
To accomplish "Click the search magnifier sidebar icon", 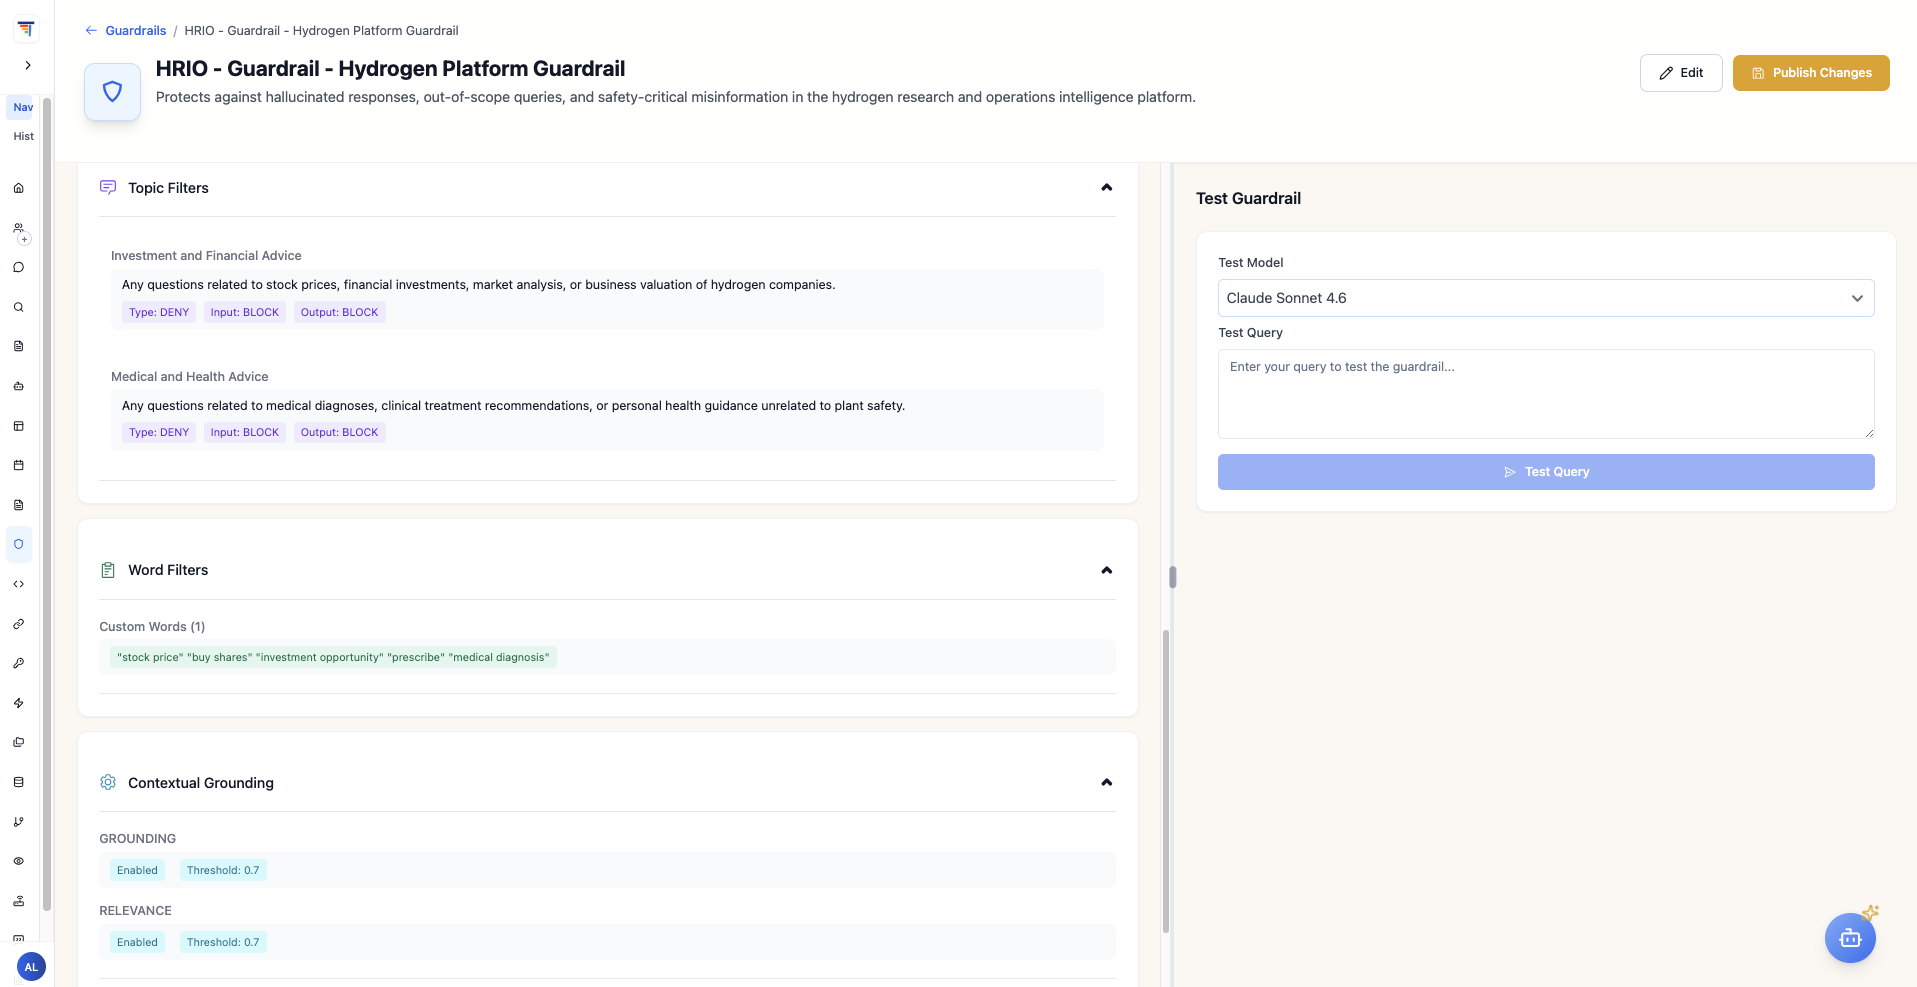I will tap(18, 307).
